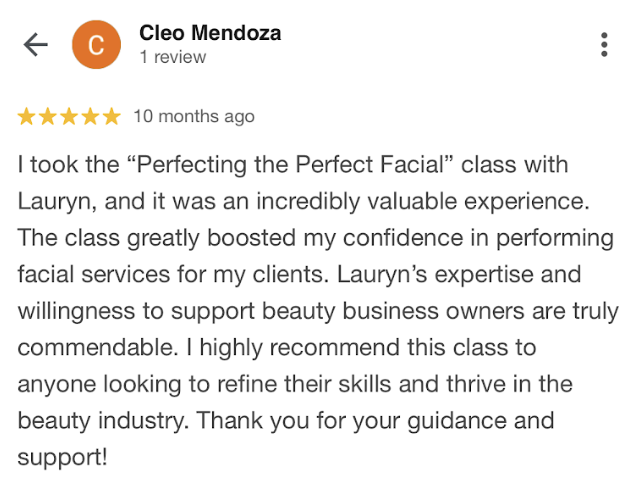Click the first star of the rating
This screenshot has width=642, height=498.
click(x=27, y=117)
